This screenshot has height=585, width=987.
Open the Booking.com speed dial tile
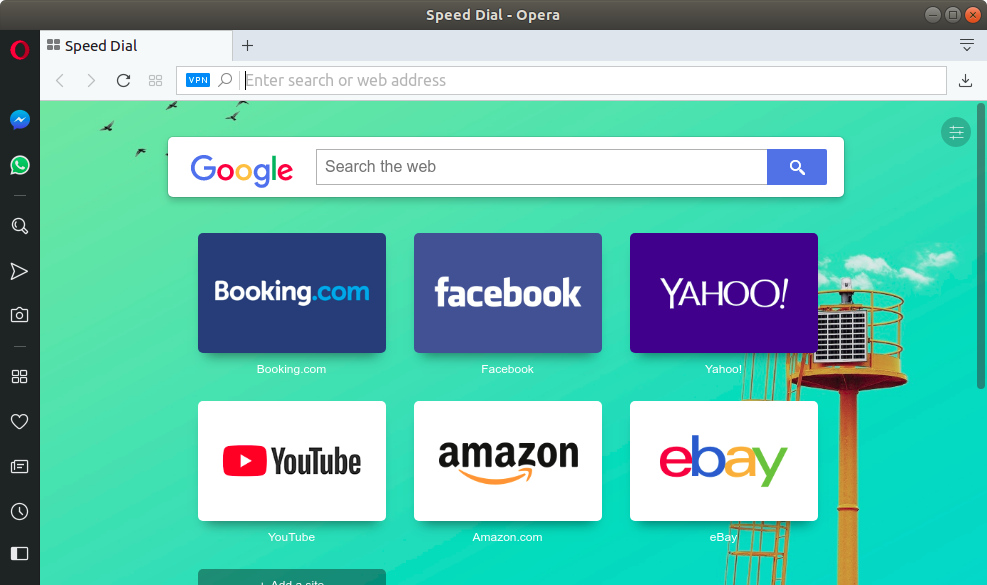point(292,293)
